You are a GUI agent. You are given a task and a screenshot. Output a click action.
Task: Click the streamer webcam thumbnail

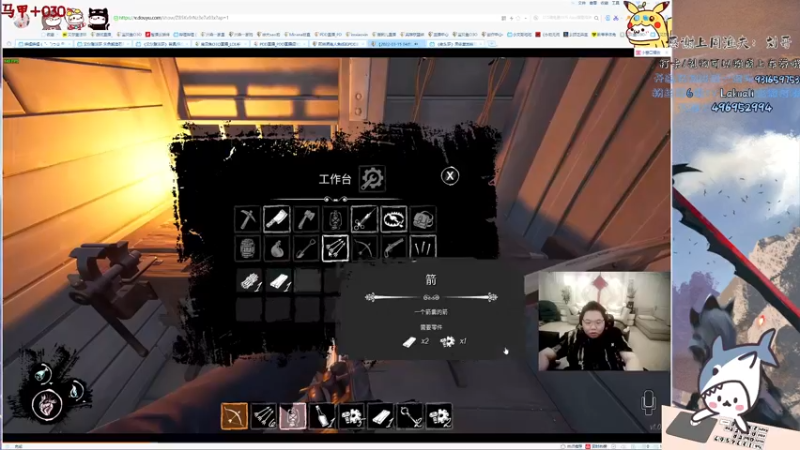point(604,321)
